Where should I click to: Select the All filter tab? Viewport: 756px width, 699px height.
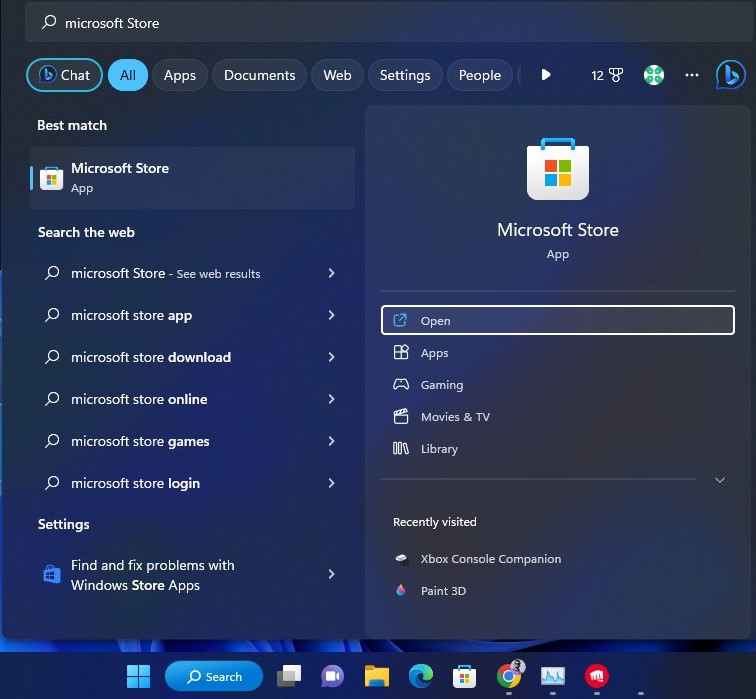point(128,75)
